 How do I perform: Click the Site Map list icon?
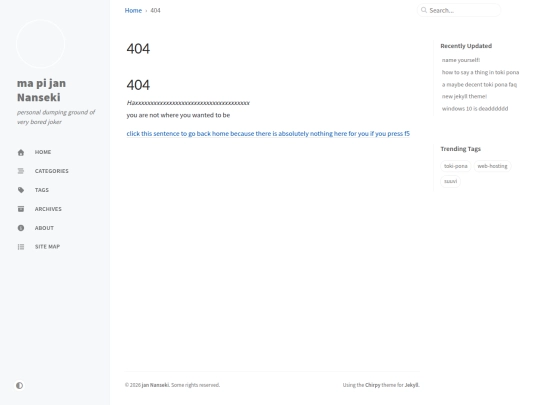[21, 247]
